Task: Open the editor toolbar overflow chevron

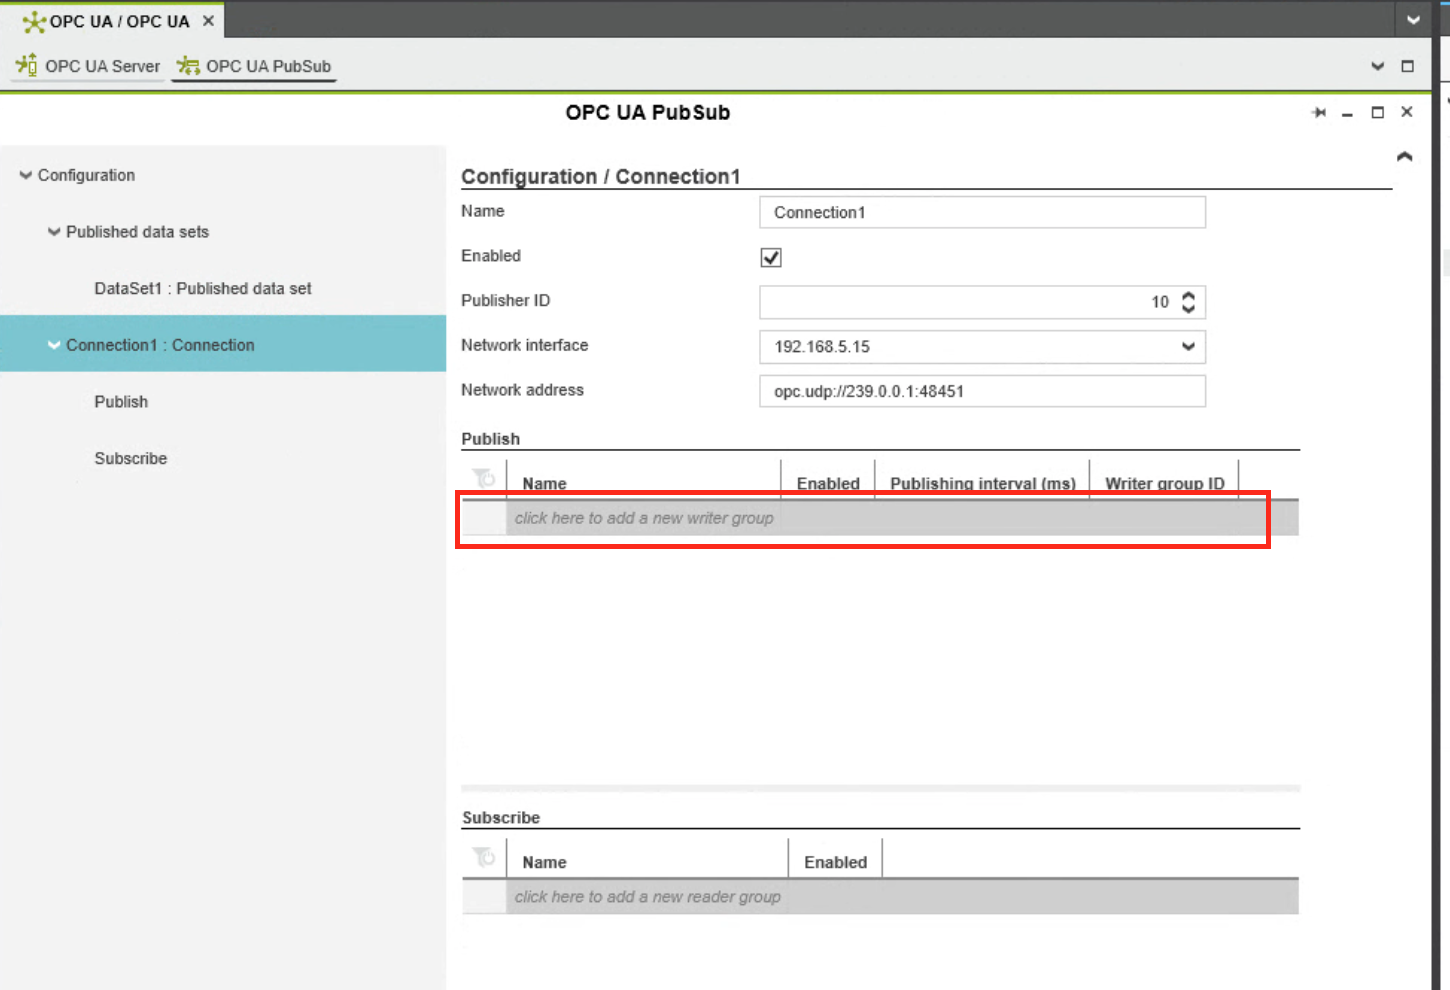Action: [x=1377, y=66]
